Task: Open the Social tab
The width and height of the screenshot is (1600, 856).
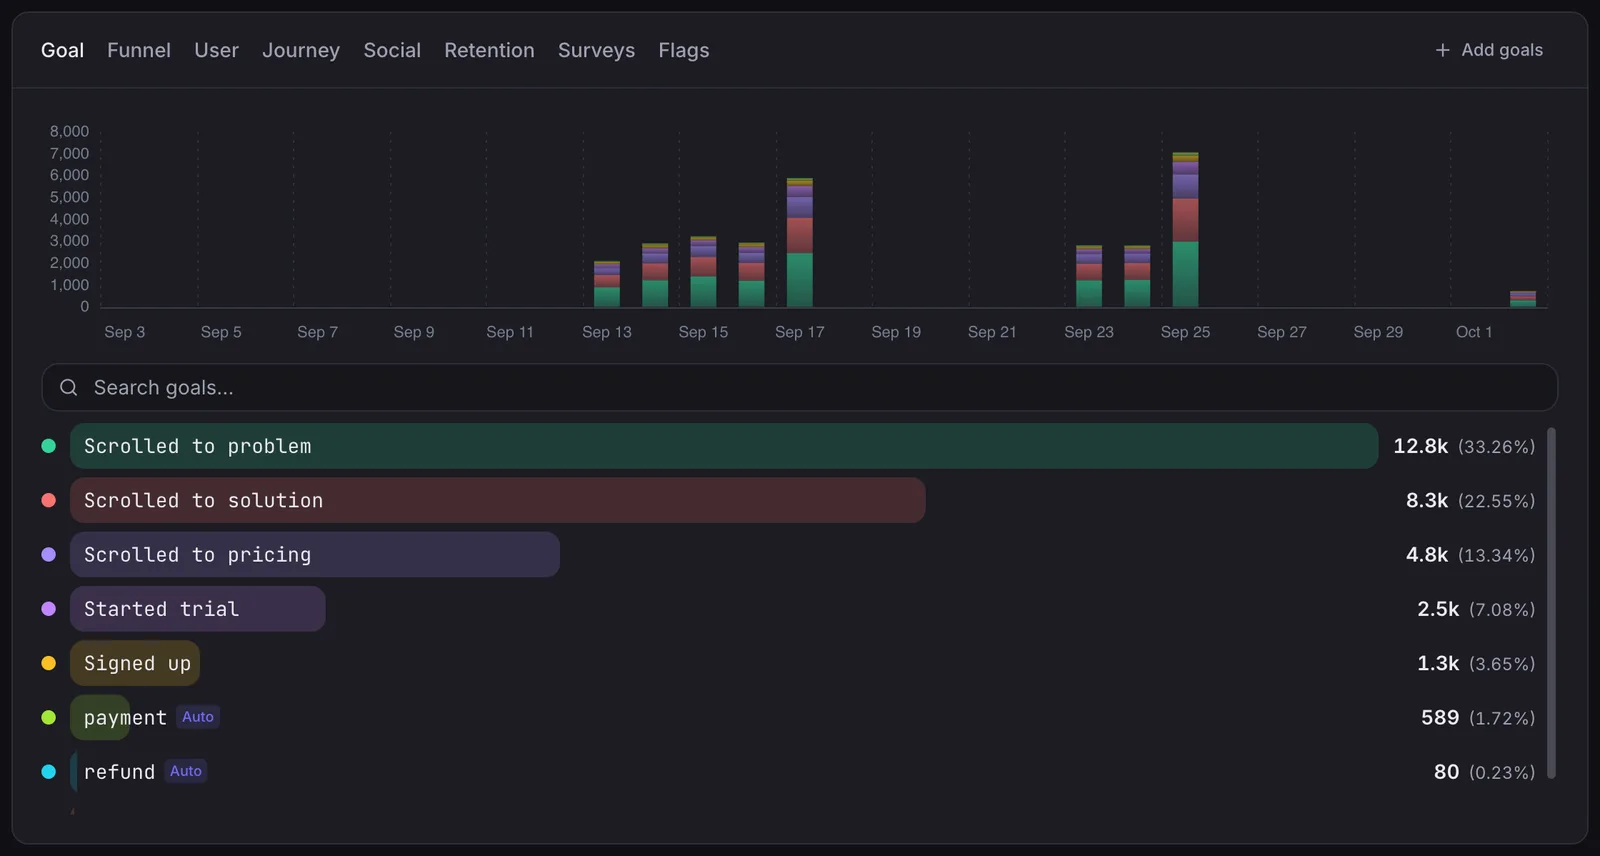Action: click(392, 50)
